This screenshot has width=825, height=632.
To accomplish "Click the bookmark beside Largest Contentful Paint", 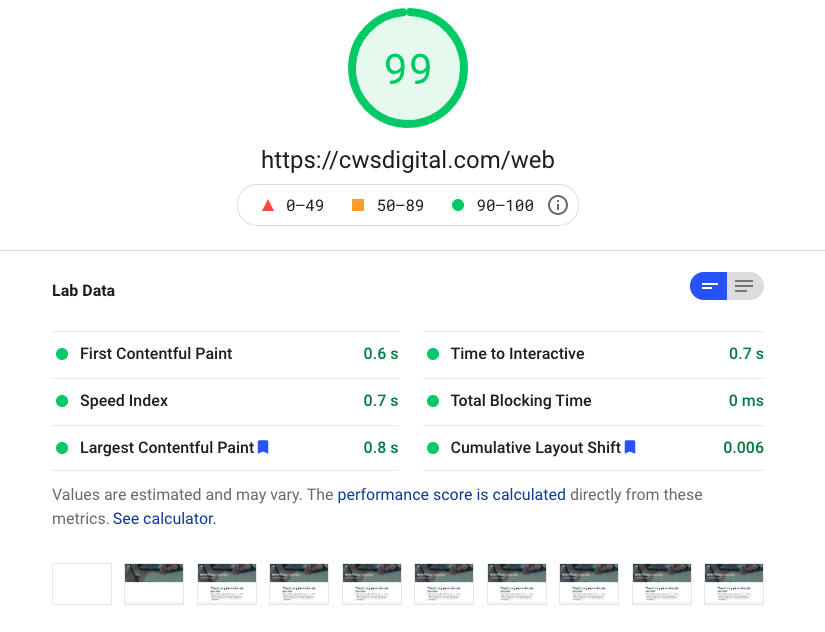I will [262, 447].
